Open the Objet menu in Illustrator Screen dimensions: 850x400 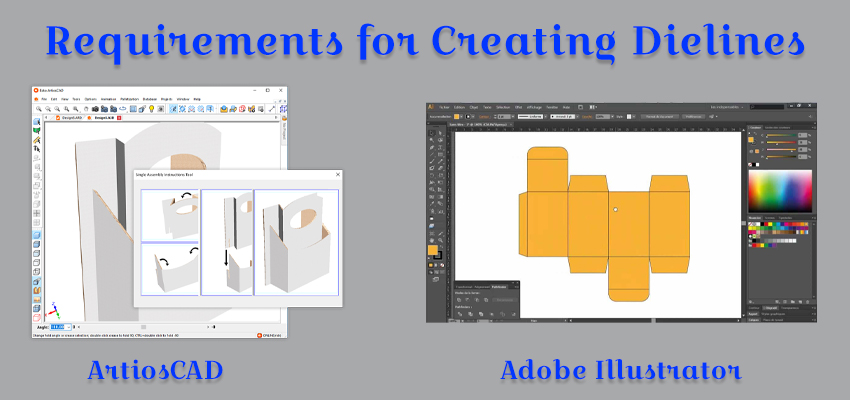[474, 107]
